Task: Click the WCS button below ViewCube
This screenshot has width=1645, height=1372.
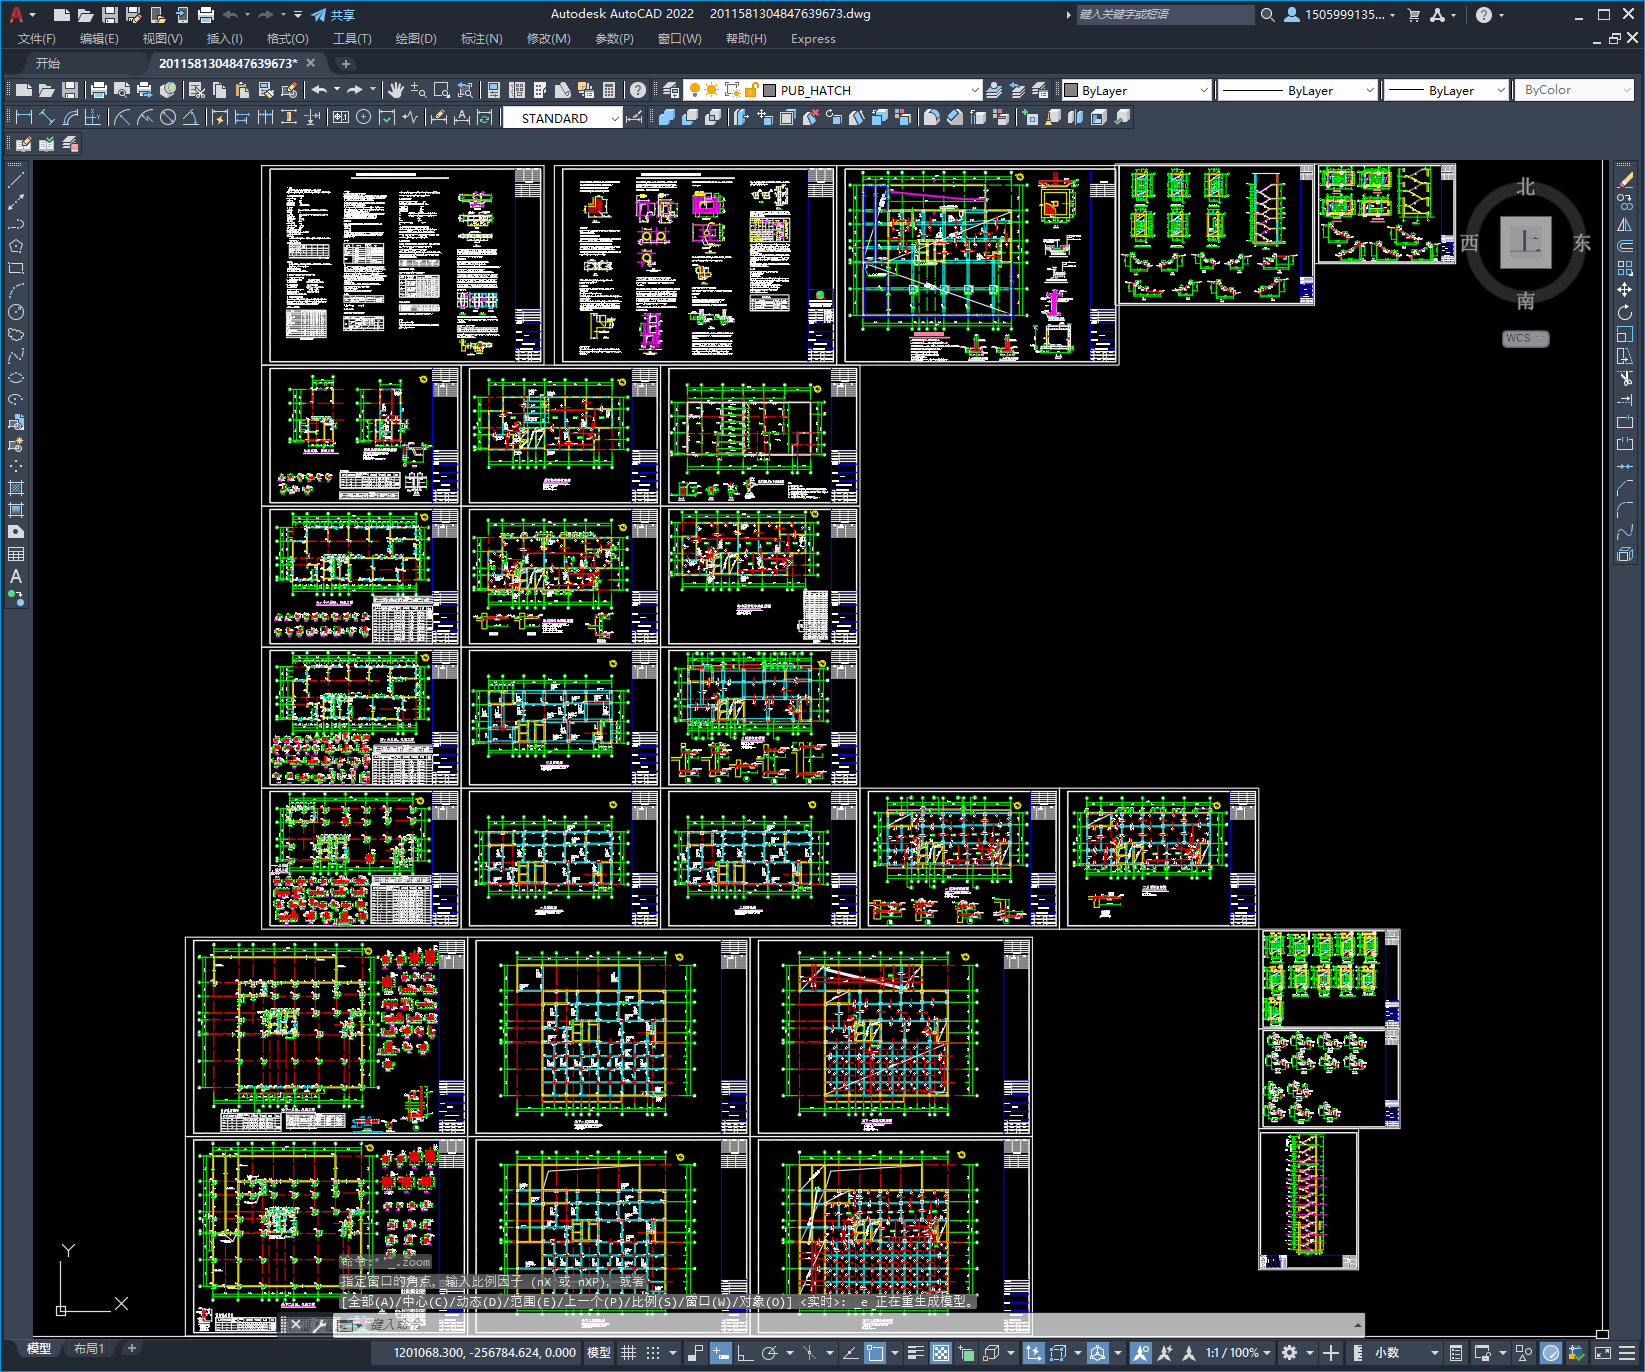Action: pyautogui.click(x=1525, y=338)
